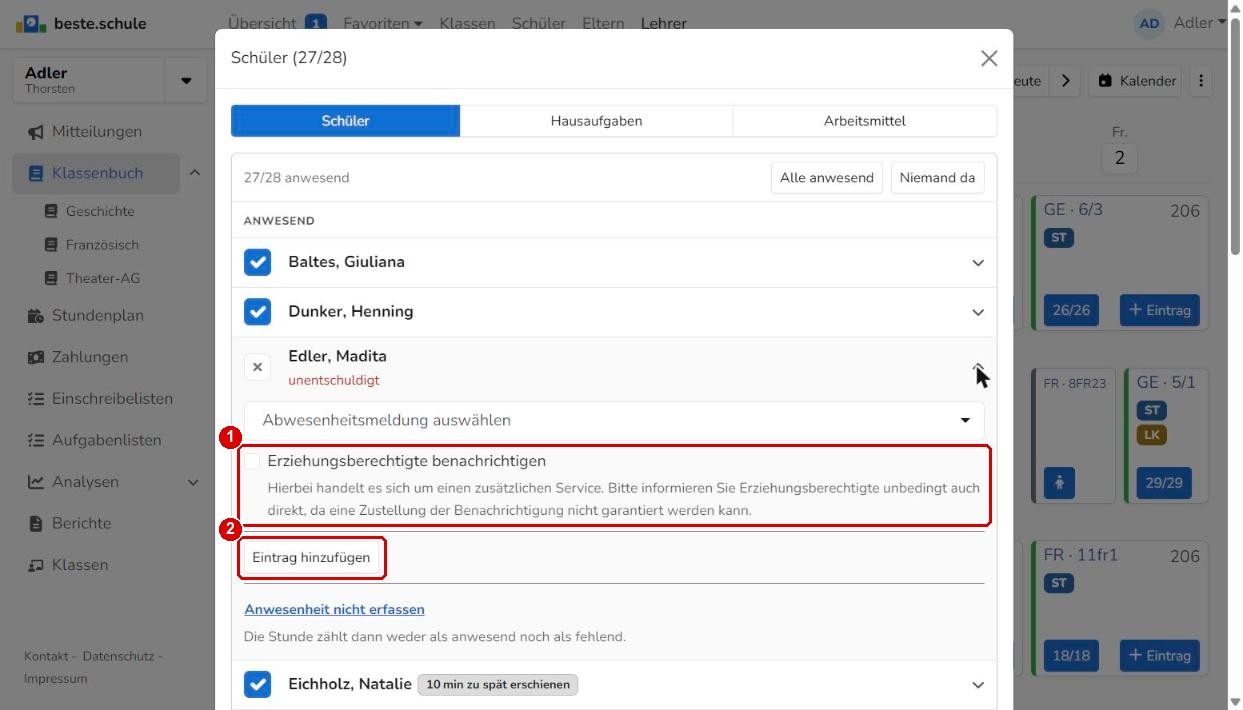Open the Abwesenheitsmeldung auswählen dropdown

click(x=614, y=420)
